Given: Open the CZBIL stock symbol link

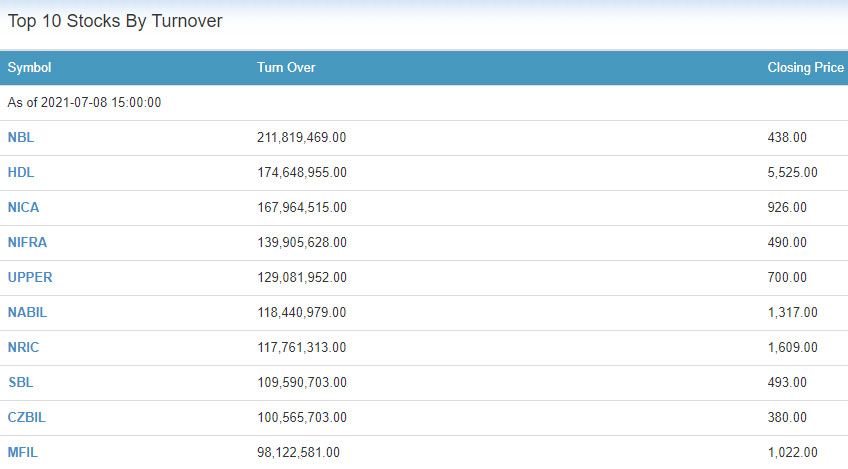Looking at the screenshot, I should pyautogui.click(x=26, y=417).
